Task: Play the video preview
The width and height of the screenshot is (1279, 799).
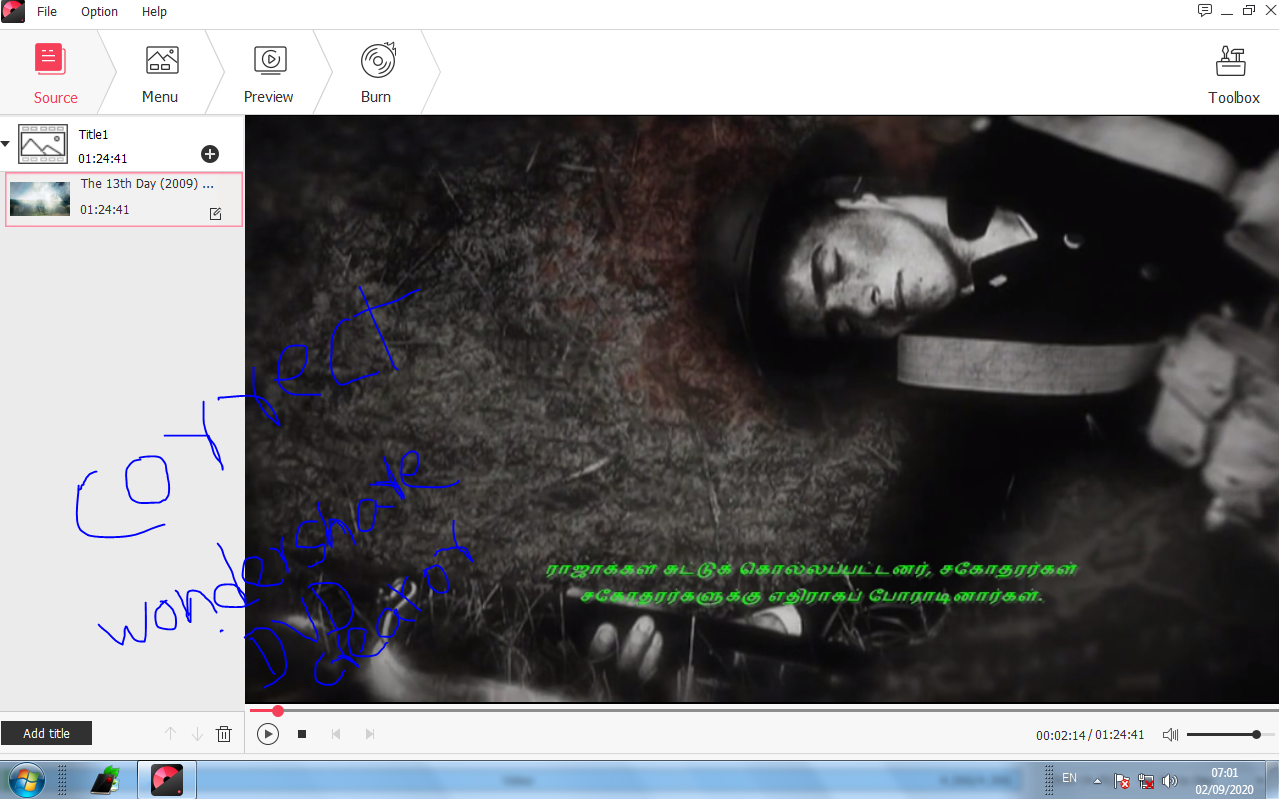Action: click(267, 734)
